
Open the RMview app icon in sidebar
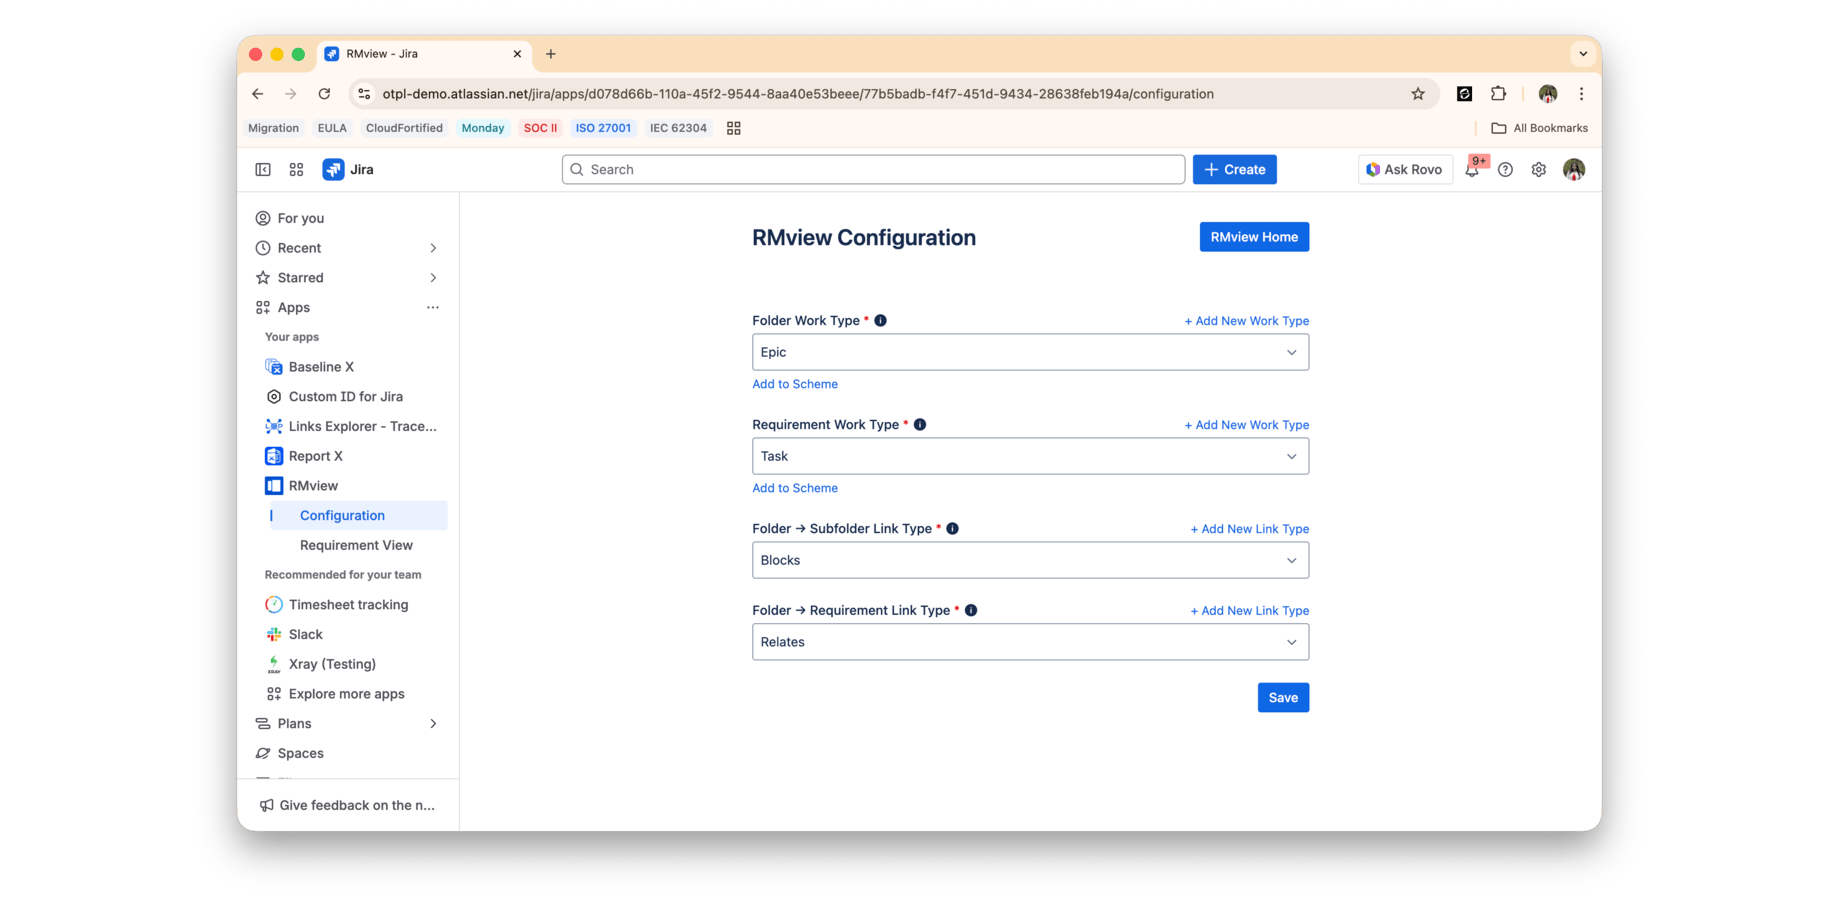click(273, 485)
